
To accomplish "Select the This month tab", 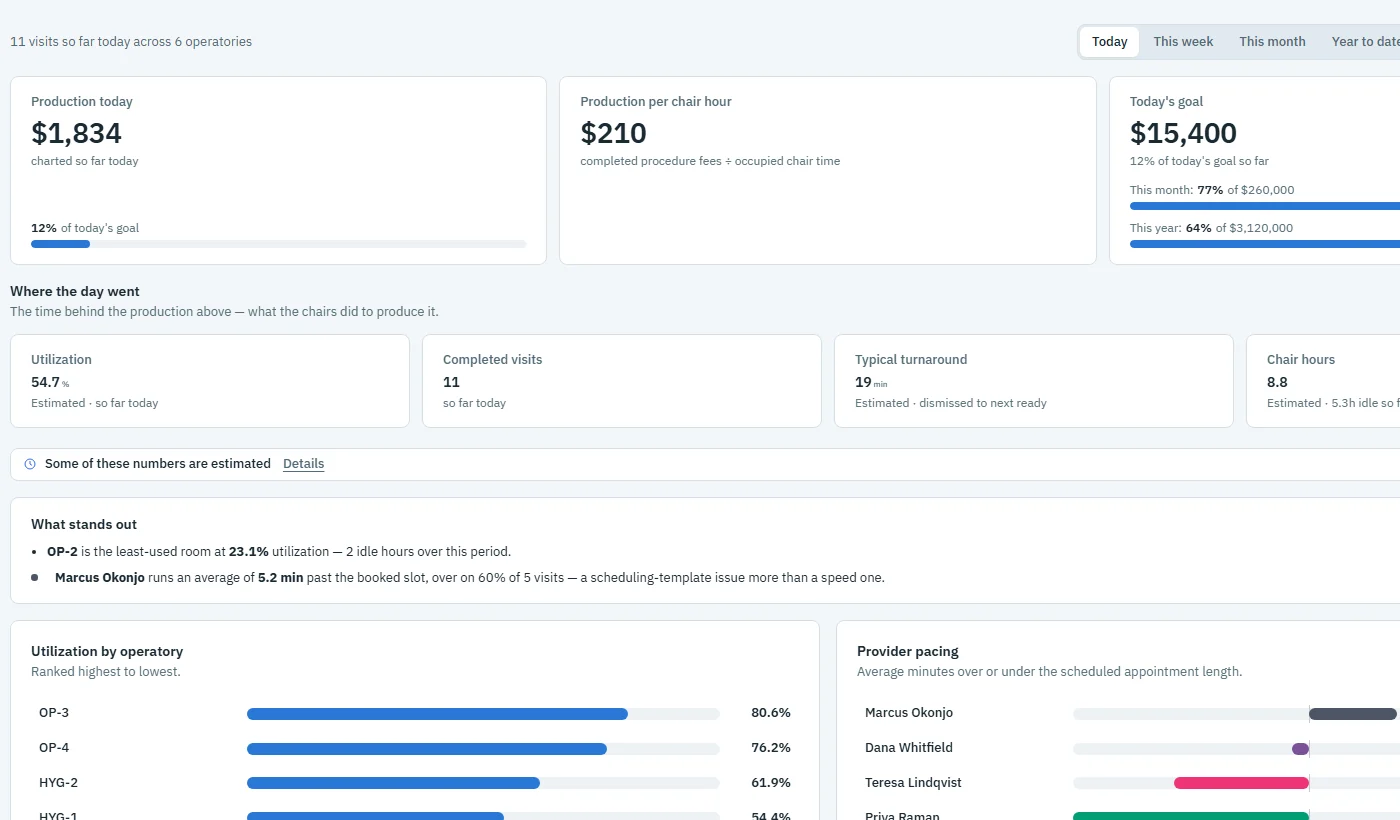I will [1272, 42].
